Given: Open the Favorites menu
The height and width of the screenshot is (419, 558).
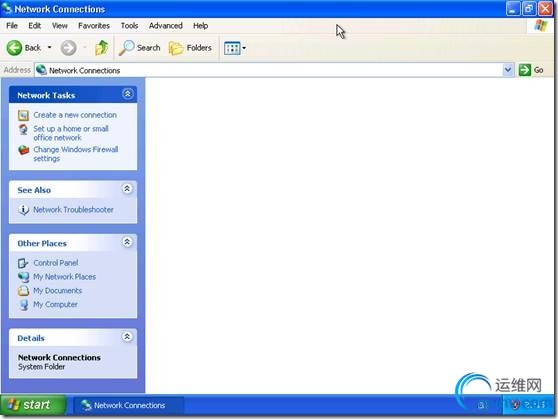Looking at the screenshot, I should (94, 26).
